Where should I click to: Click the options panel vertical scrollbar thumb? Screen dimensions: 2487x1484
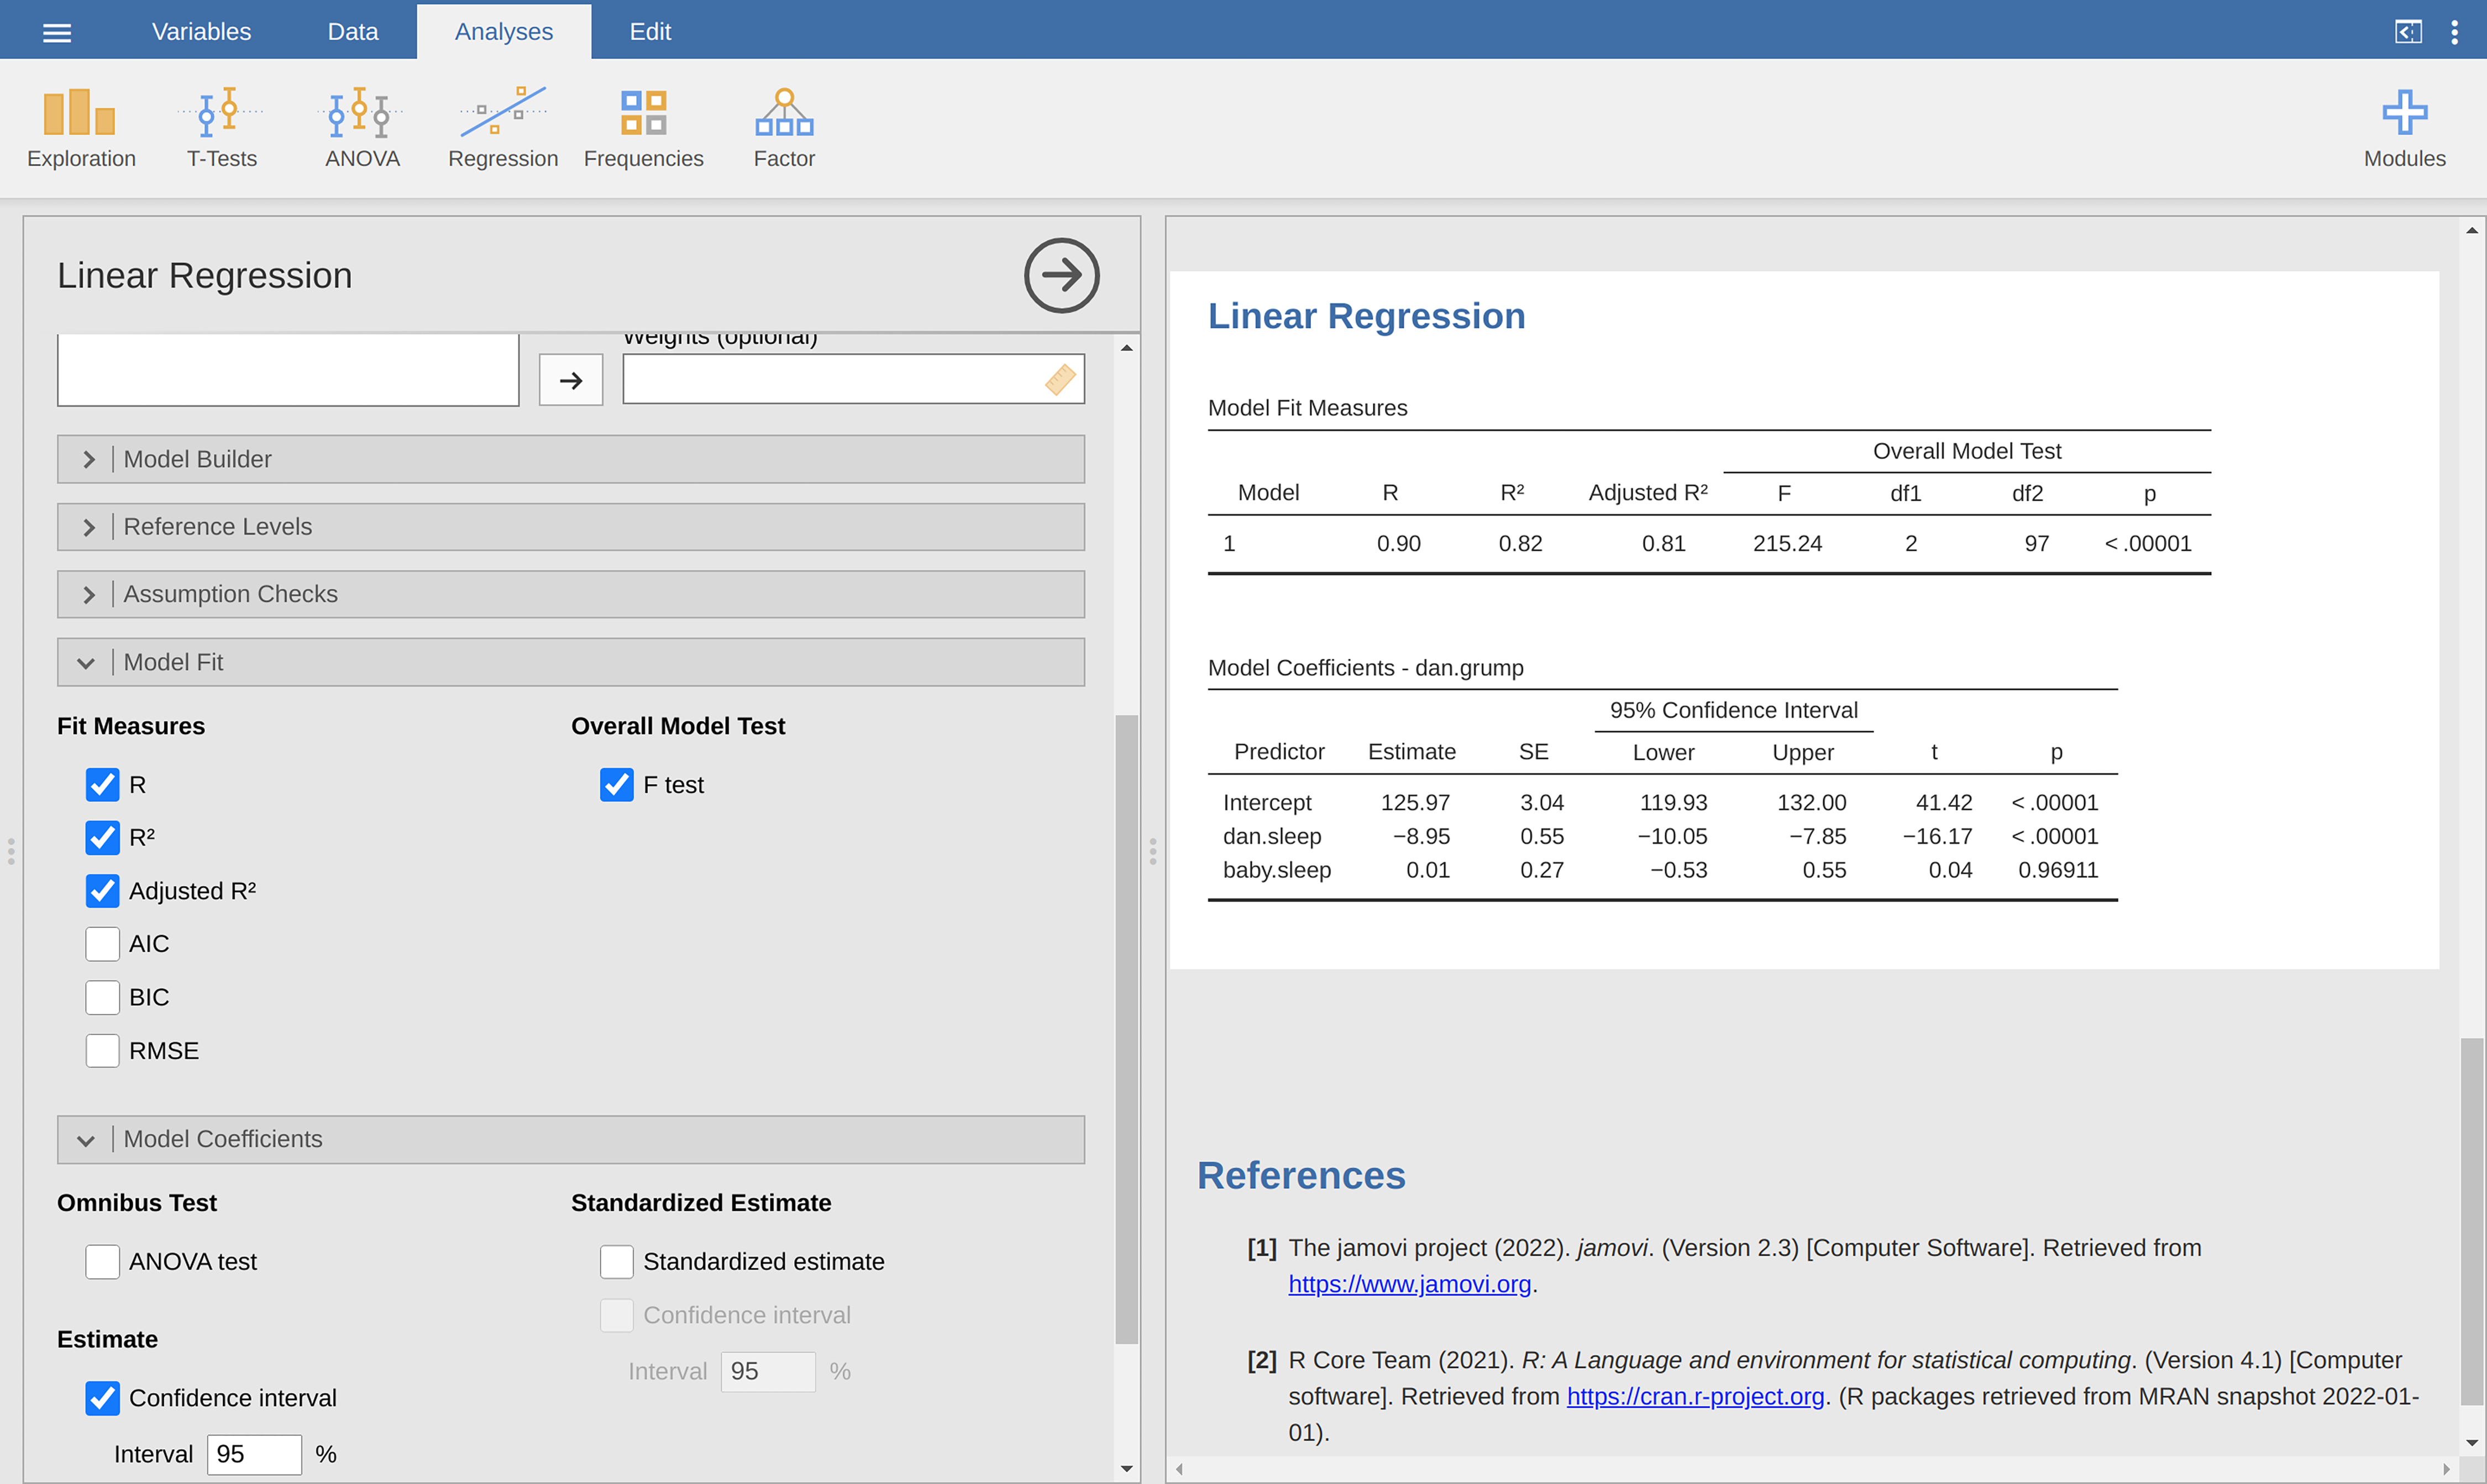point(1127,1030)
